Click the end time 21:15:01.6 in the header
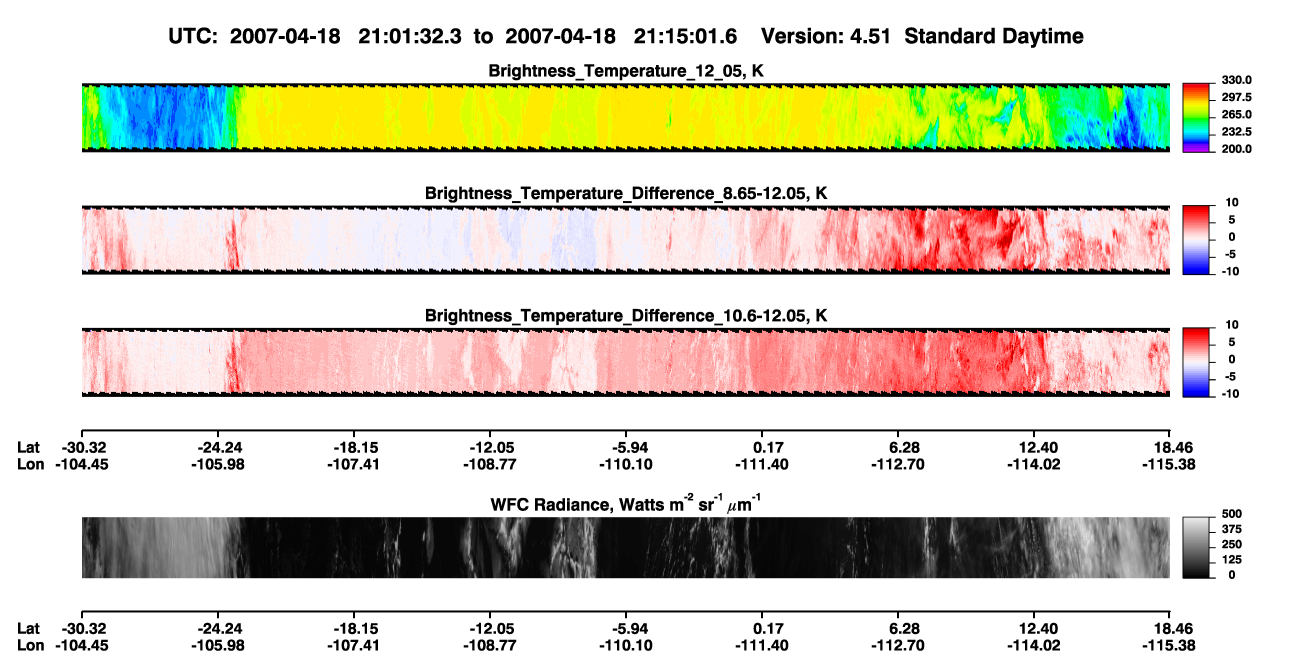This screenshot has width=1300, height=667. coord(685,36)
